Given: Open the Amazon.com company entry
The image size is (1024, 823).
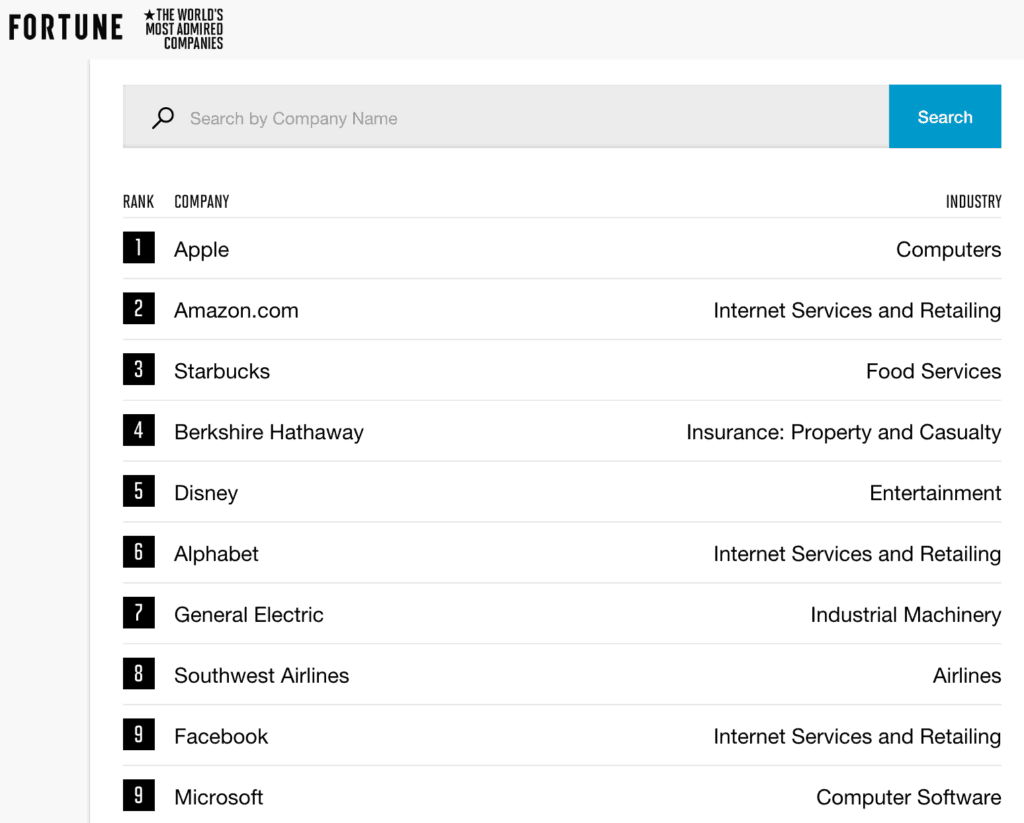Looking at the screenshot, I should point(236,310).
